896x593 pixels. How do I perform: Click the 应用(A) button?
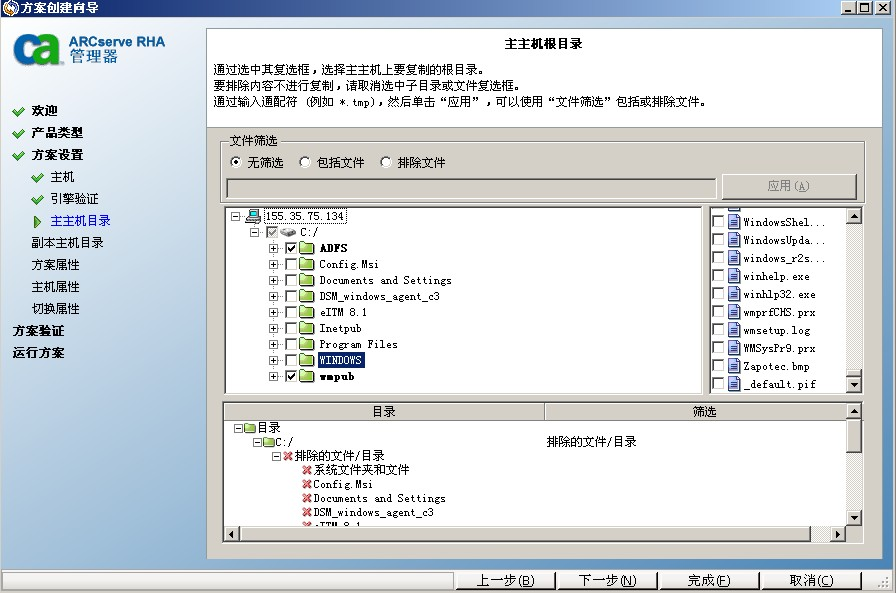click(789, 186)
